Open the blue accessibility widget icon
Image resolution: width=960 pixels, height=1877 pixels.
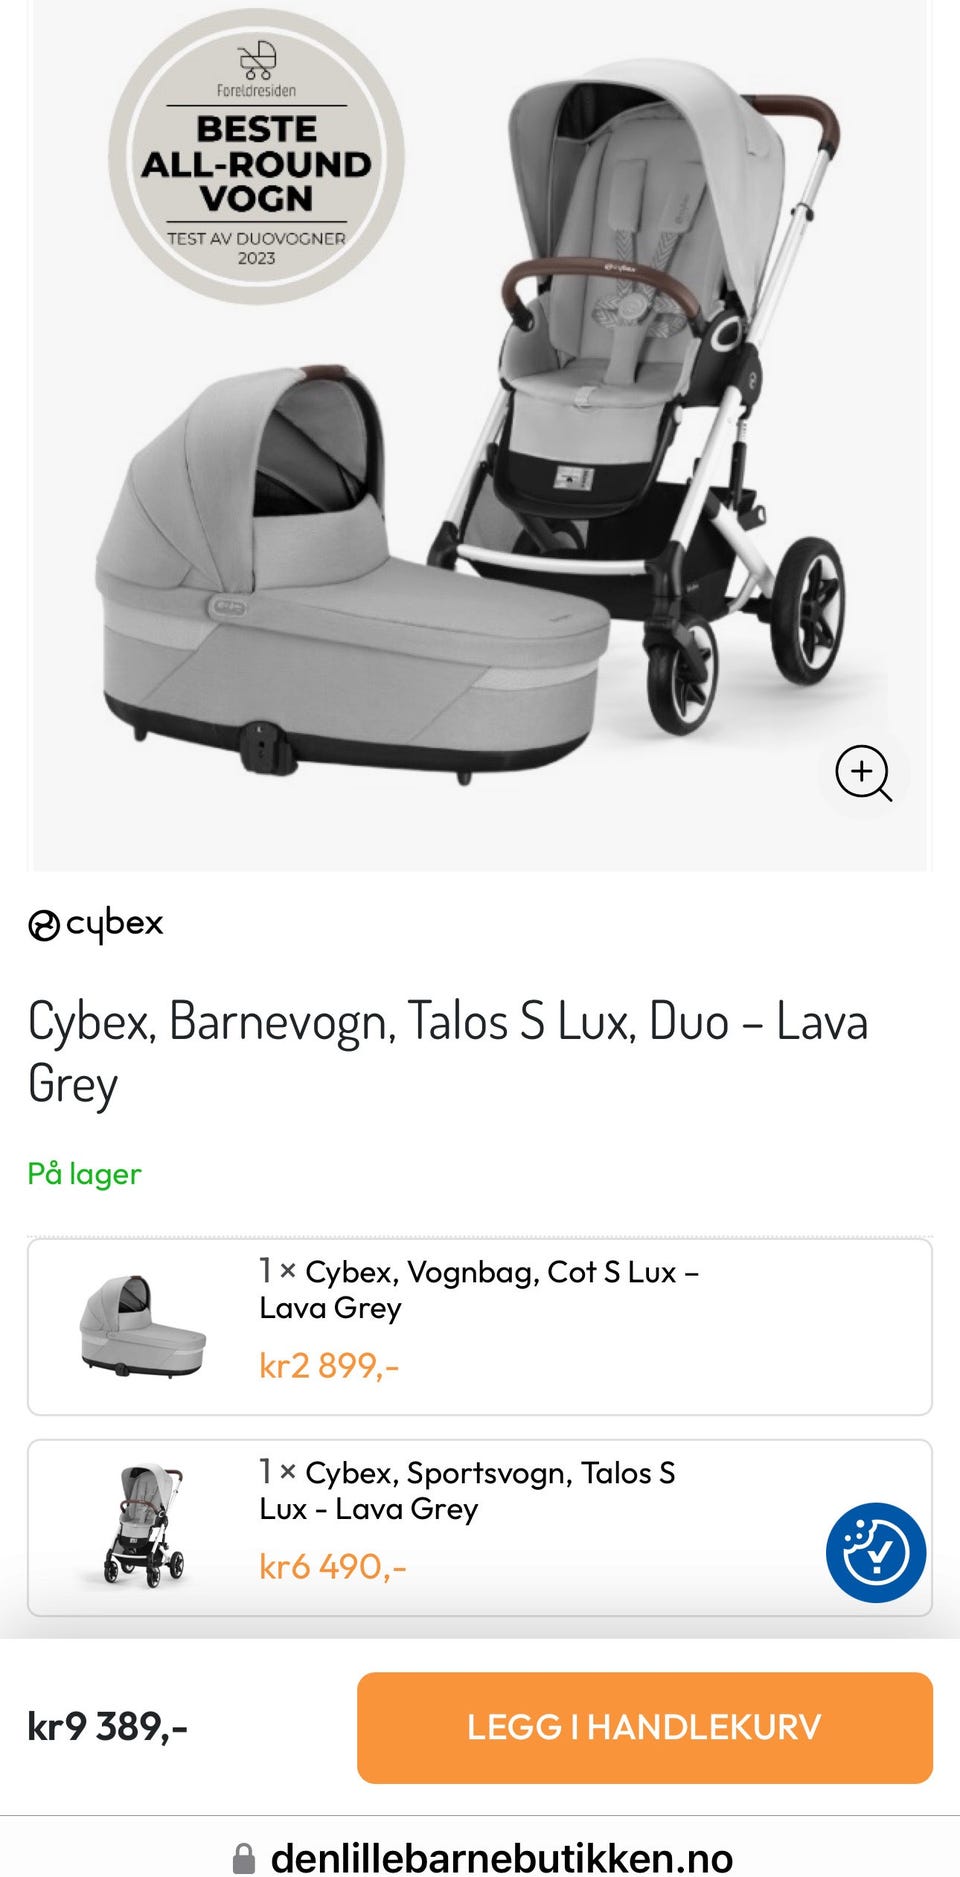coord(876,1552)
